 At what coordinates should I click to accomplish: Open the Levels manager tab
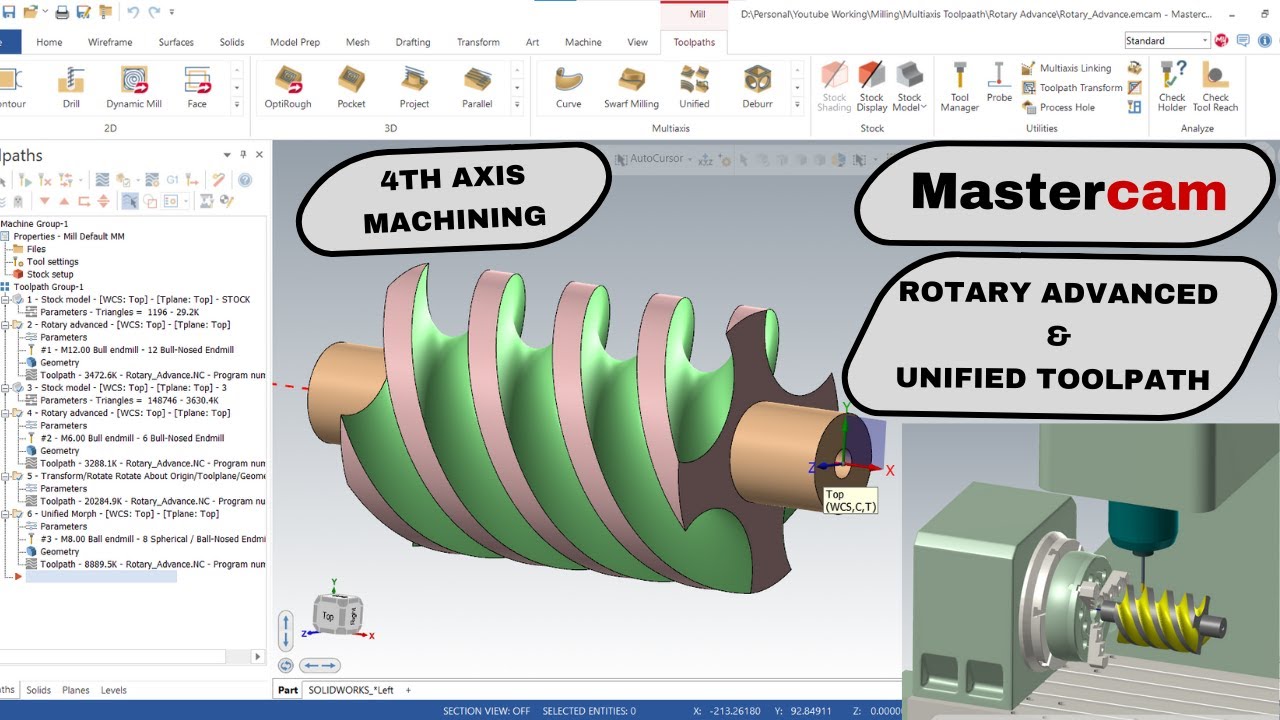pyautogui.click(x=114, y=690)
